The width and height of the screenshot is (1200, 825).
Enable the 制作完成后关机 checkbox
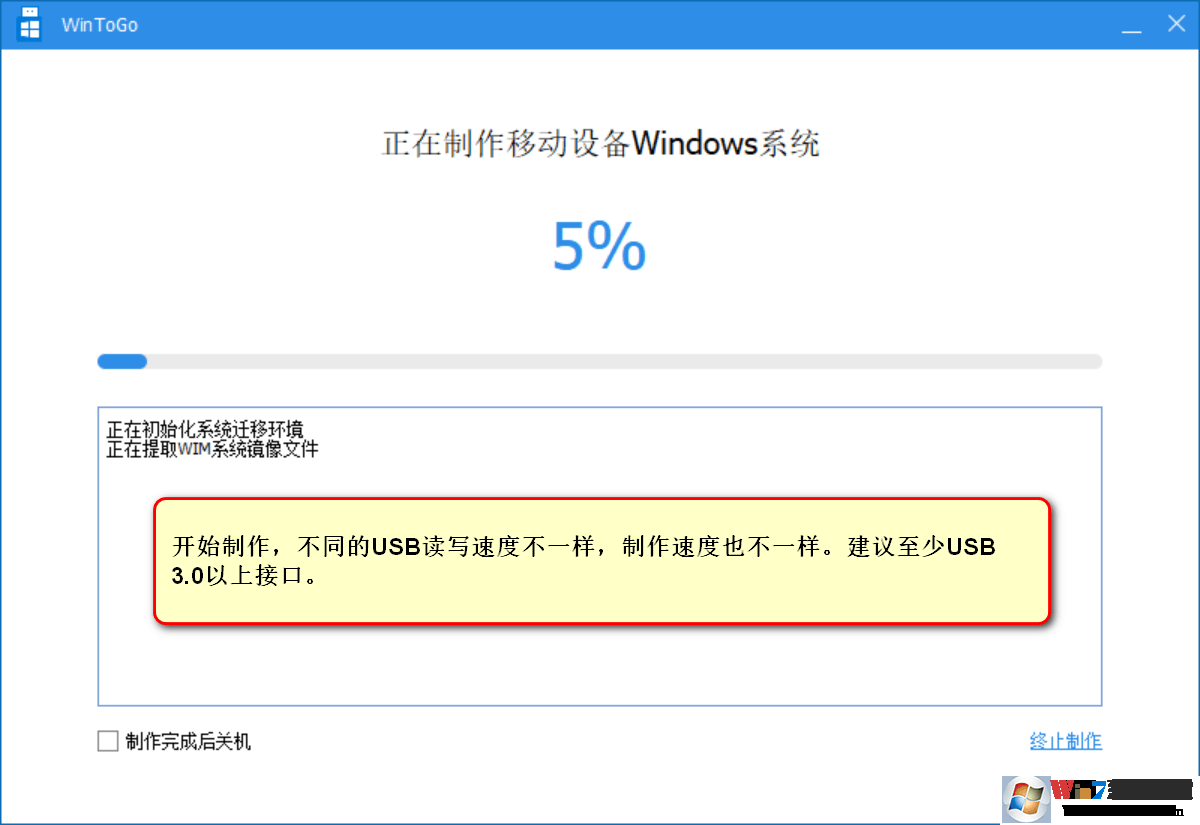[108, 741]
